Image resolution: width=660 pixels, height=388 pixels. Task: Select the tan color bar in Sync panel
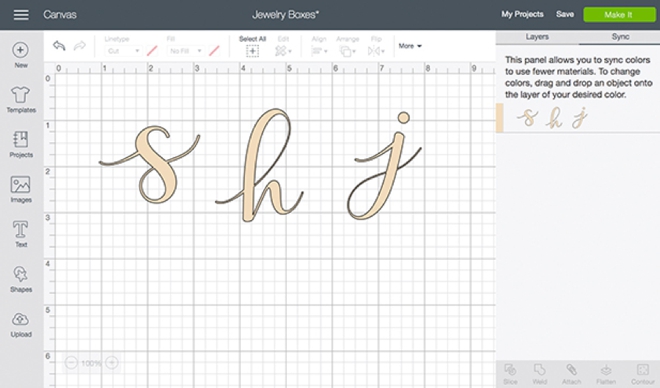point(500,118)
